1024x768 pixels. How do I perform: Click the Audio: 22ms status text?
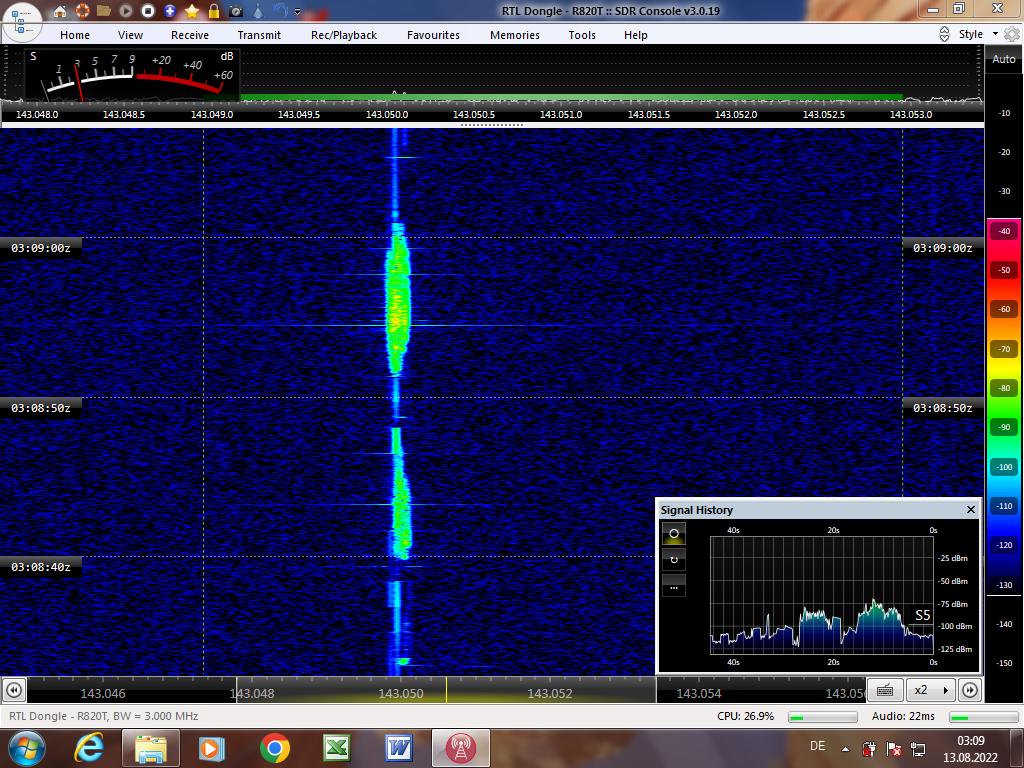tap(903, 716)
